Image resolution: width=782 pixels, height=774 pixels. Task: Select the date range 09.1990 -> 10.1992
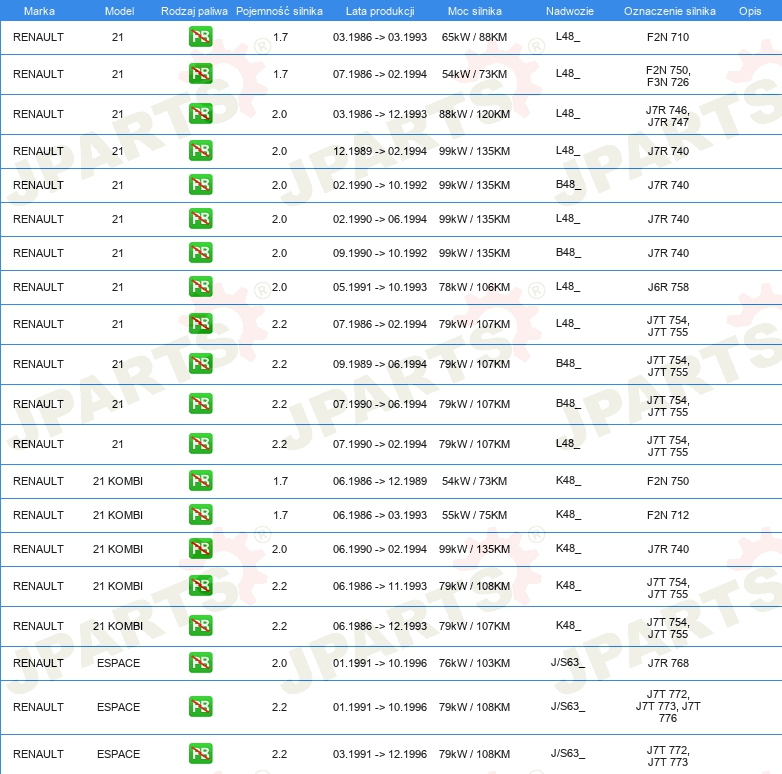(380, 253)
